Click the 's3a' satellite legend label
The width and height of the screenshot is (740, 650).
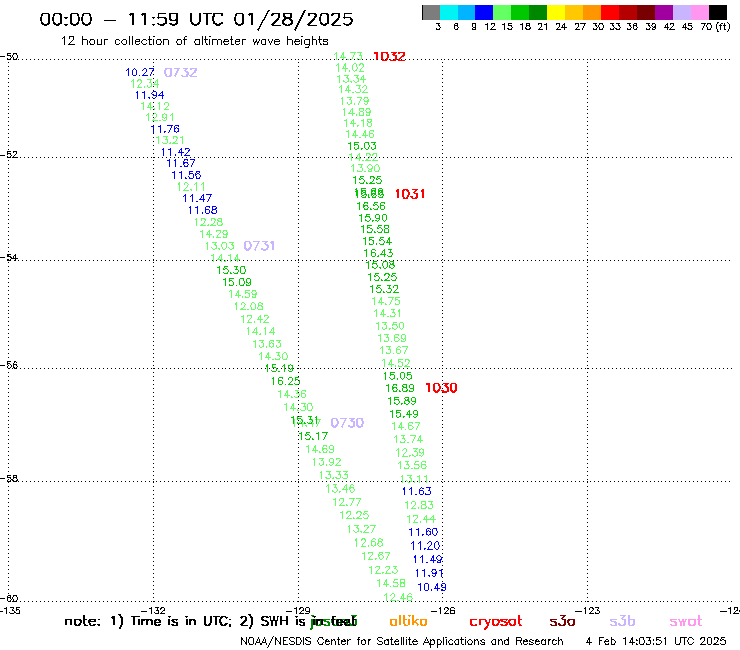(x=562, y=621)
